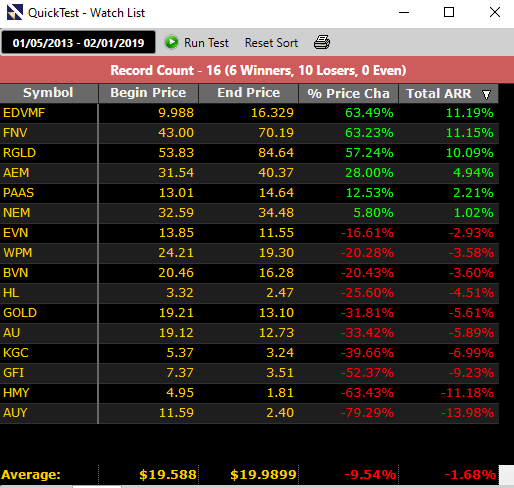The image size is (514, 488).
Task: Click the printer icon in toolbar
Action: click(322, 42)
